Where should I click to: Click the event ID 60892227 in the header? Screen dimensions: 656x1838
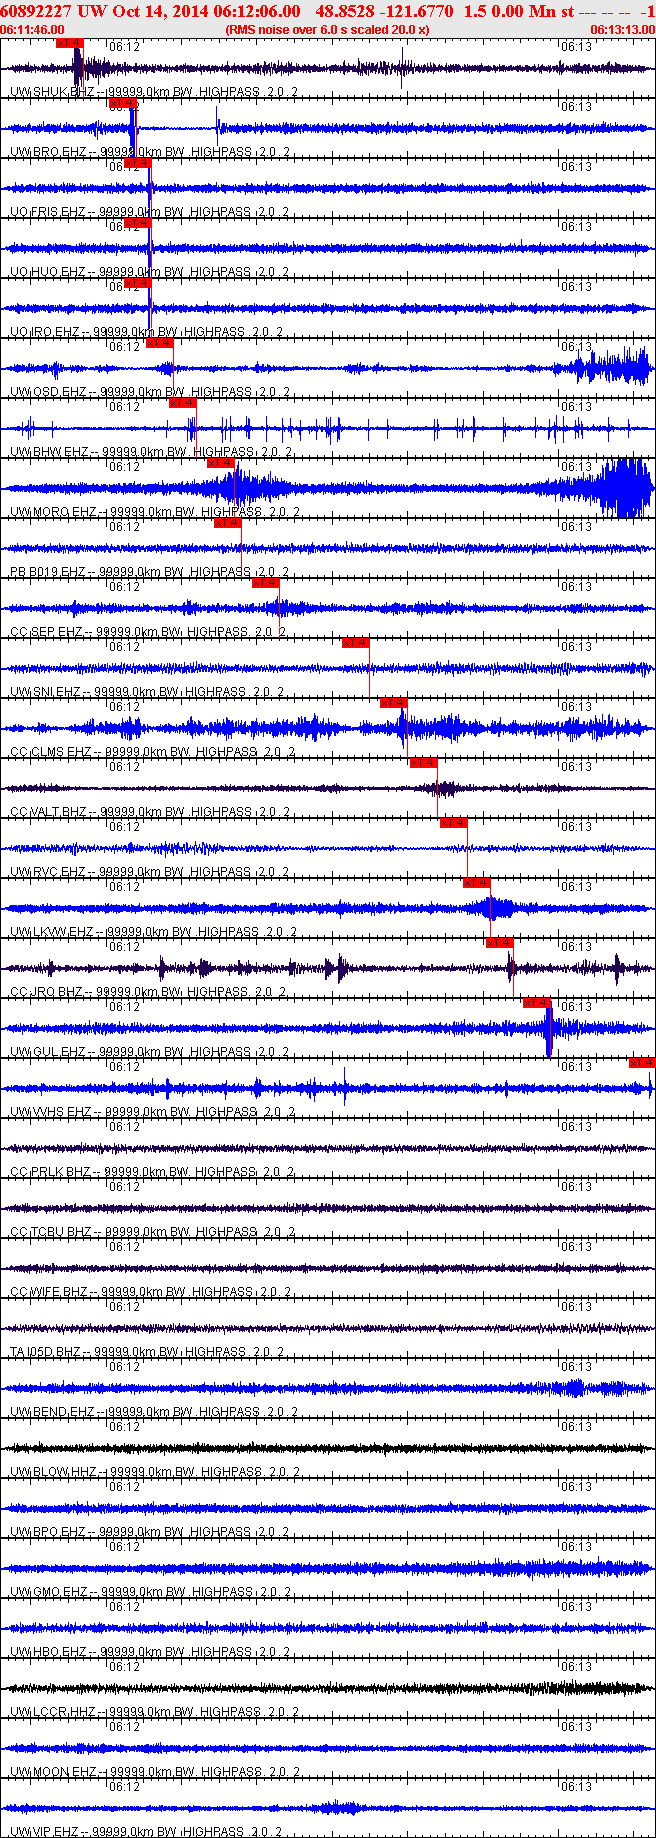coord(36,11)
